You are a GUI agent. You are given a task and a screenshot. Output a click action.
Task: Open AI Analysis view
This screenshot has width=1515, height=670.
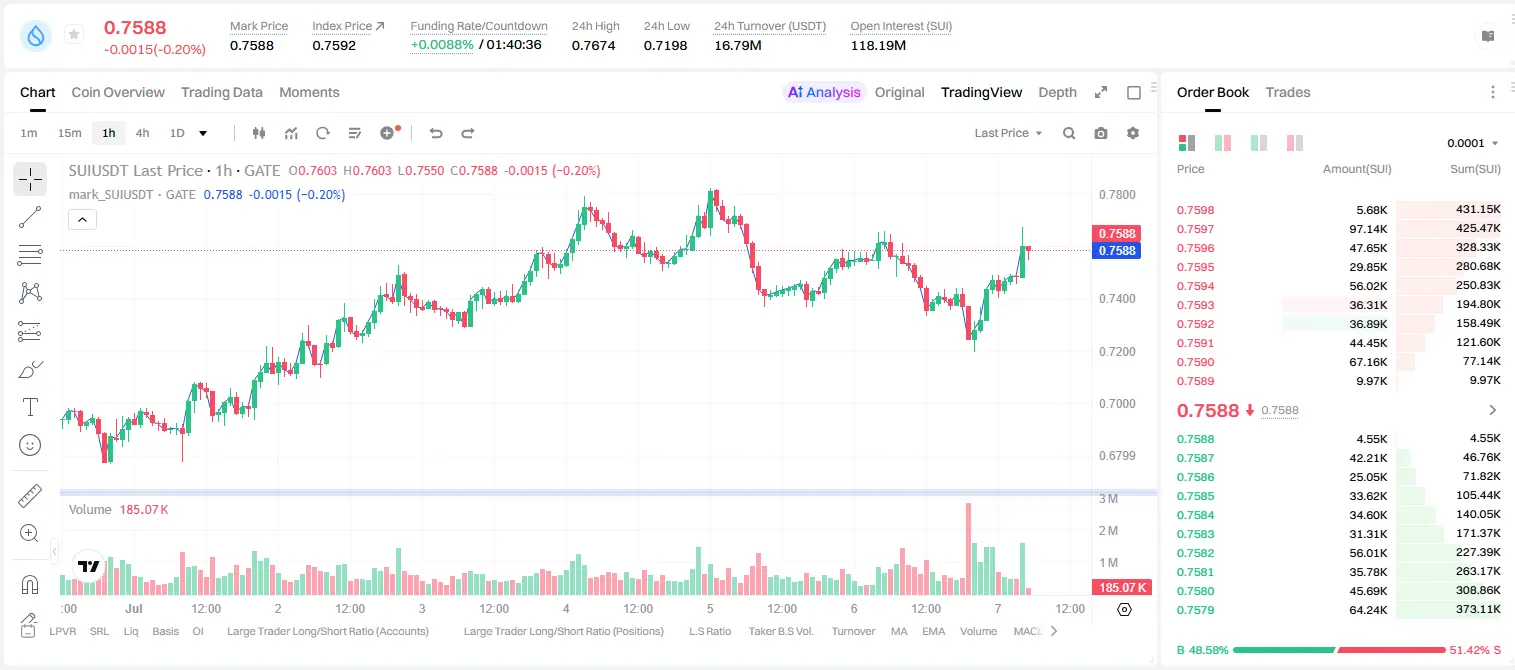pos(824,92)
